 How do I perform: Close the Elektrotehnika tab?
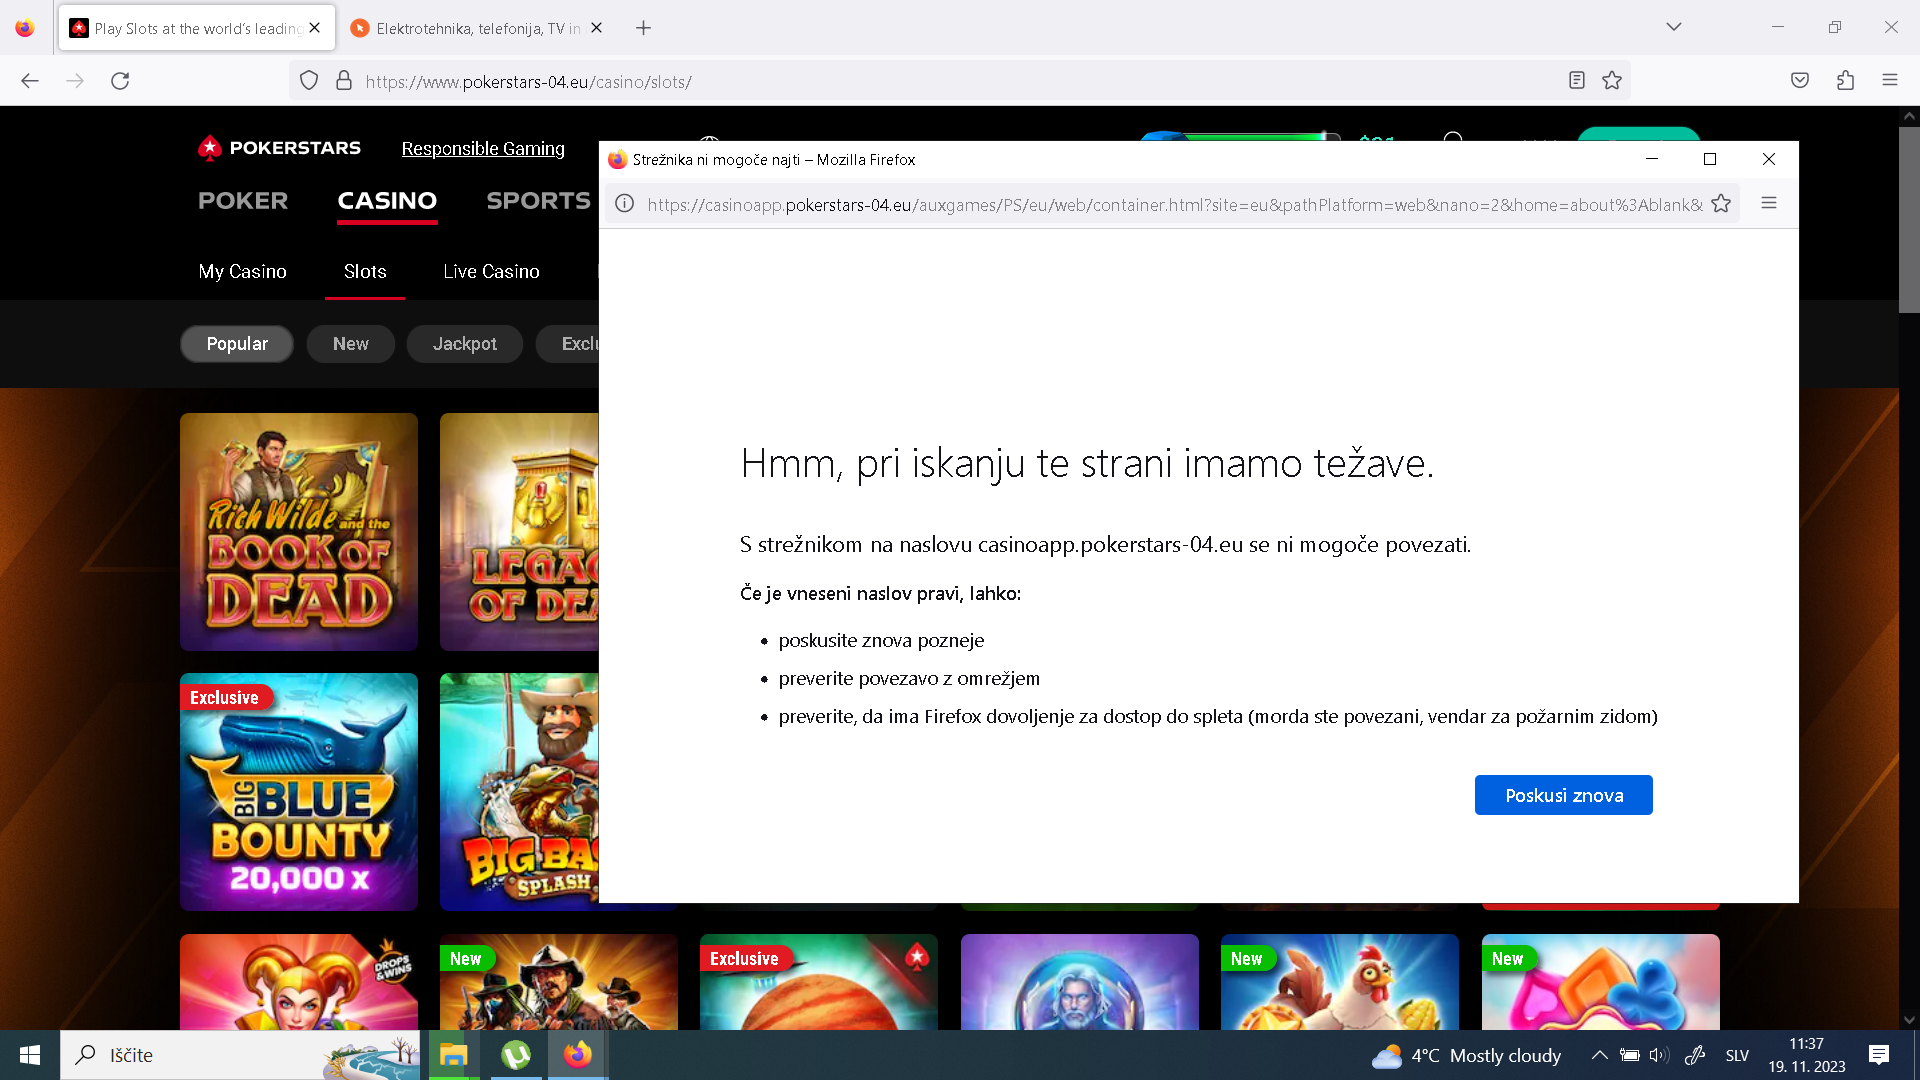point(597,28)
